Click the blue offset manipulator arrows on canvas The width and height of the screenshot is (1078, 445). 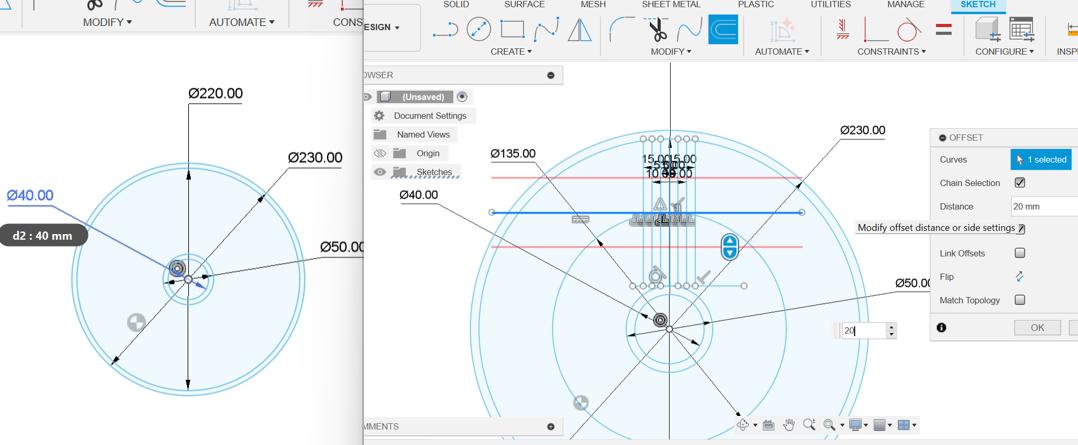729,246
